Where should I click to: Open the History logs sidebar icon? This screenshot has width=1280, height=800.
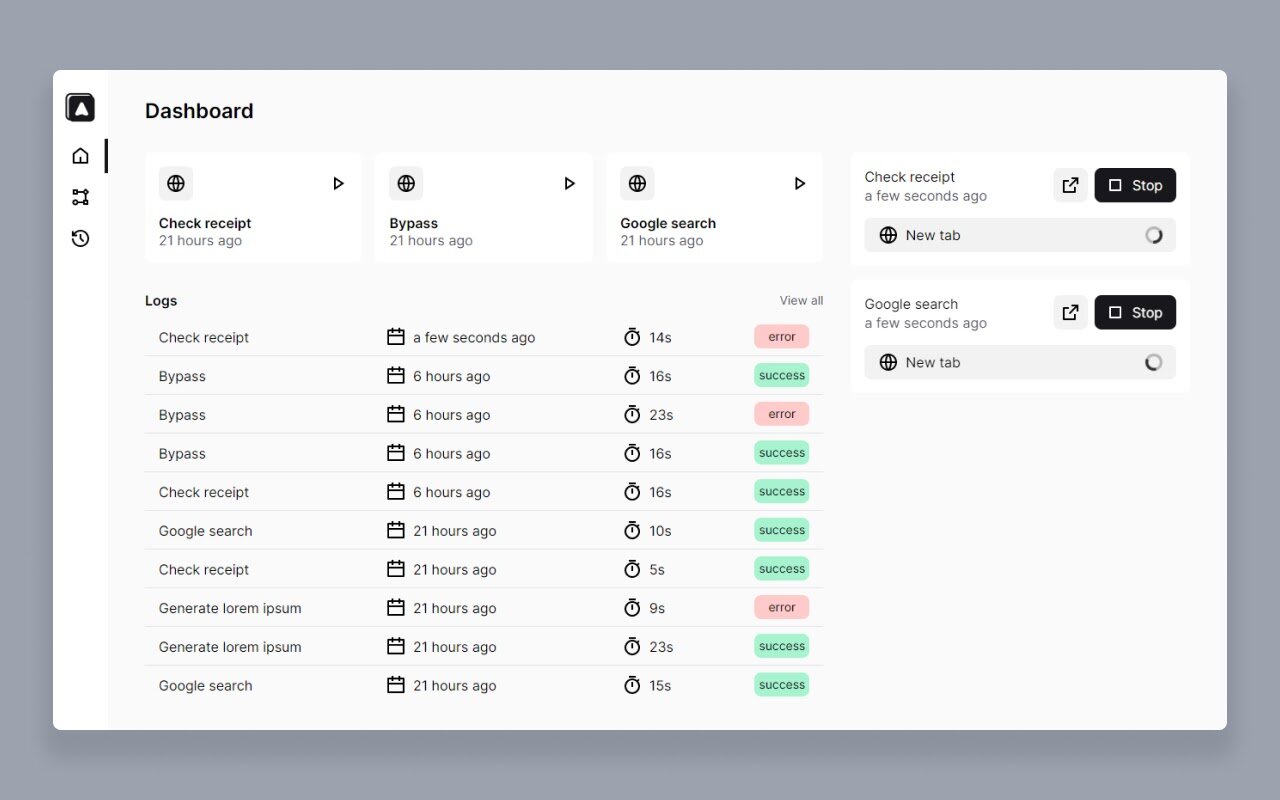tap(80, 238)
